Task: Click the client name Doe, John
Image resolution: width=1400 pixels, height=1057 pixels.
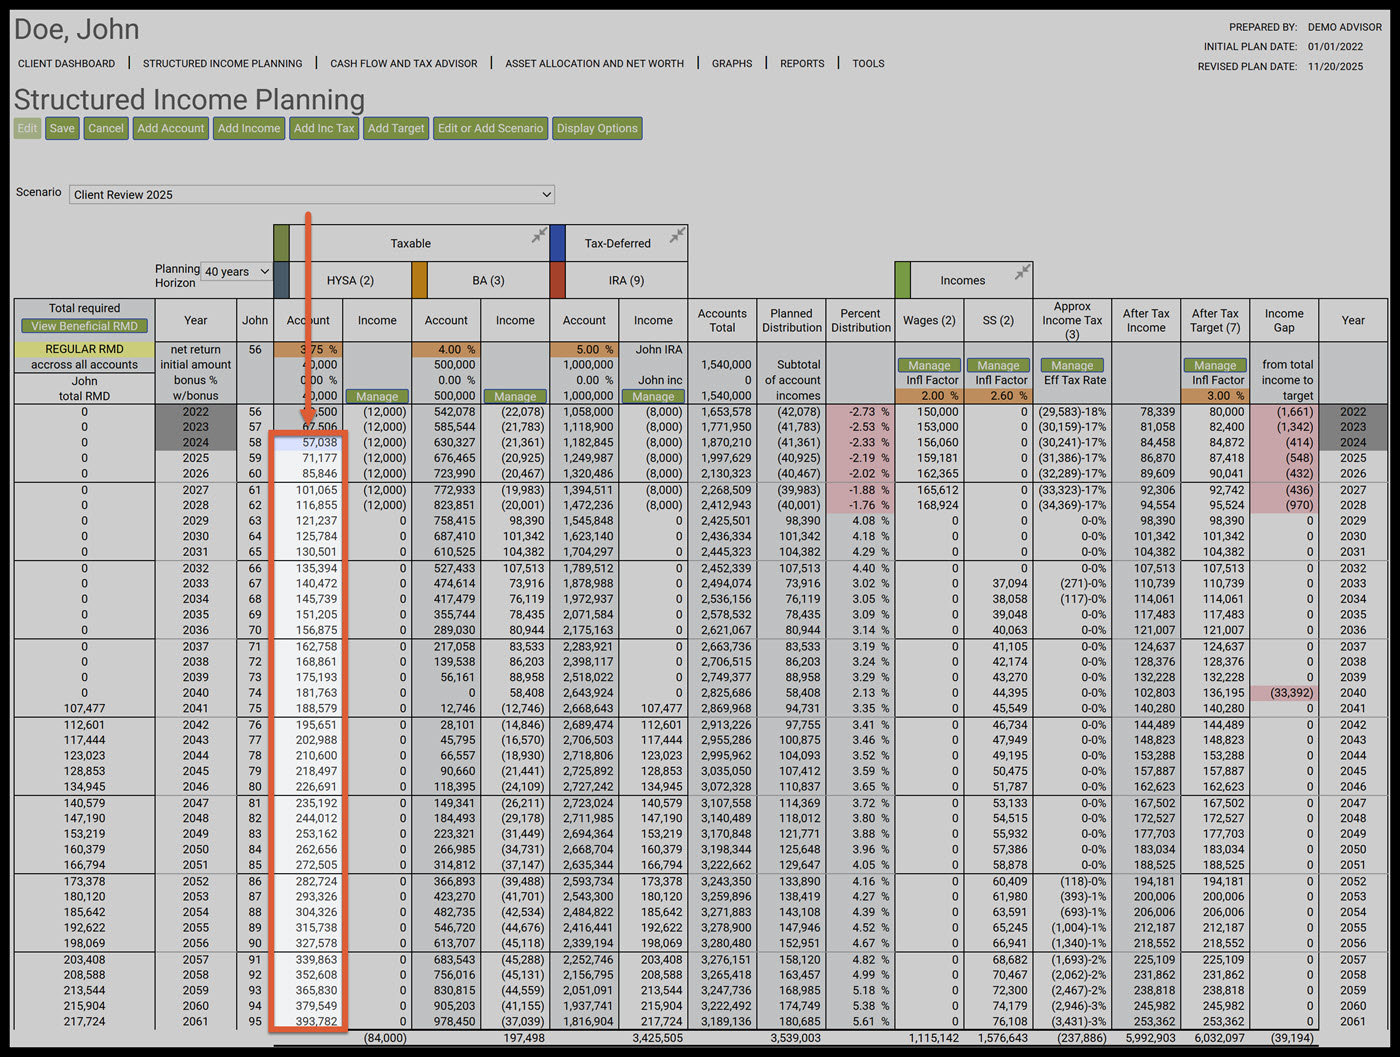Action: click(77, 30)
